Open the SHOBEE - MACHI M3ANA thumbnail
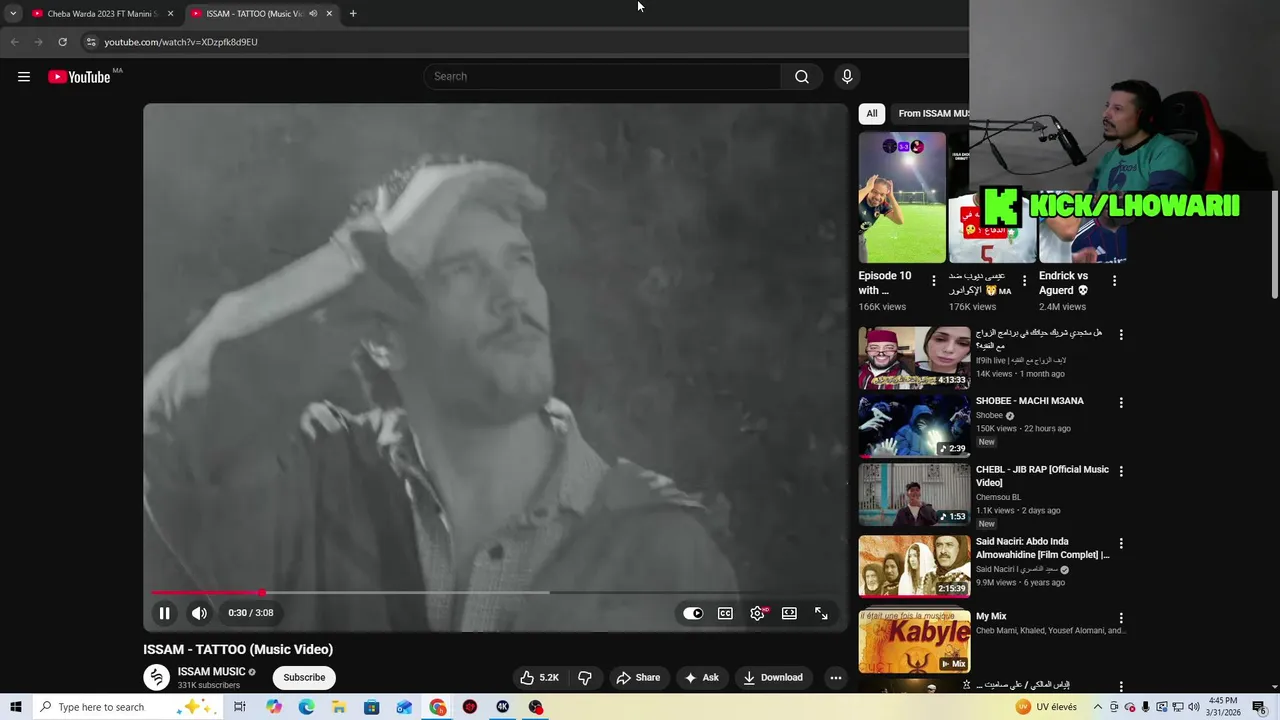The image size is (1280, 720). tap(914, 425)
